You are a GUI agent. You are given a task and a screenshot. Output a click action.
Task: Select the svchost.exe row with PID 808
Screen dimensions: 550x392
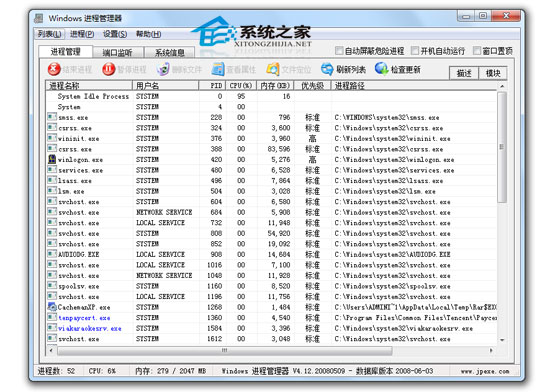[x=271, y=233]
